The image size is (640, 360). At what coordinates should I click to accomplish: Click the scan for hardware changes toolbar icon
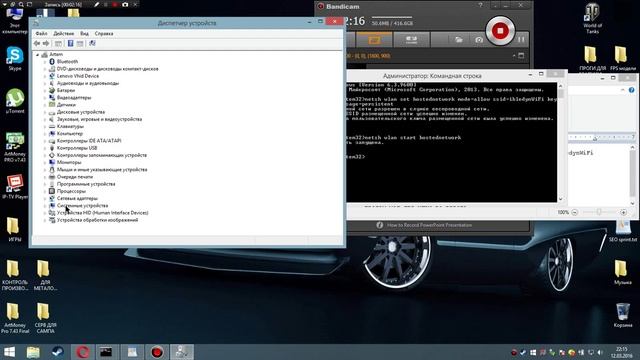click(92, 43)
